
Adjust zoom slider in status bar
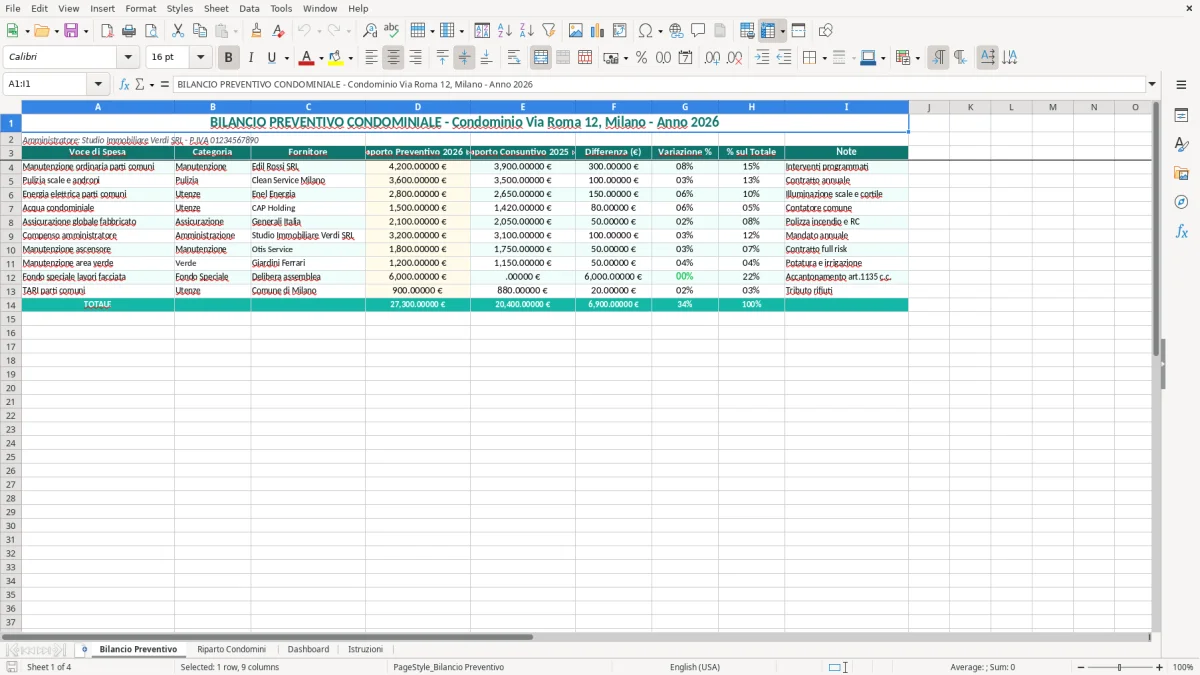1120,667
